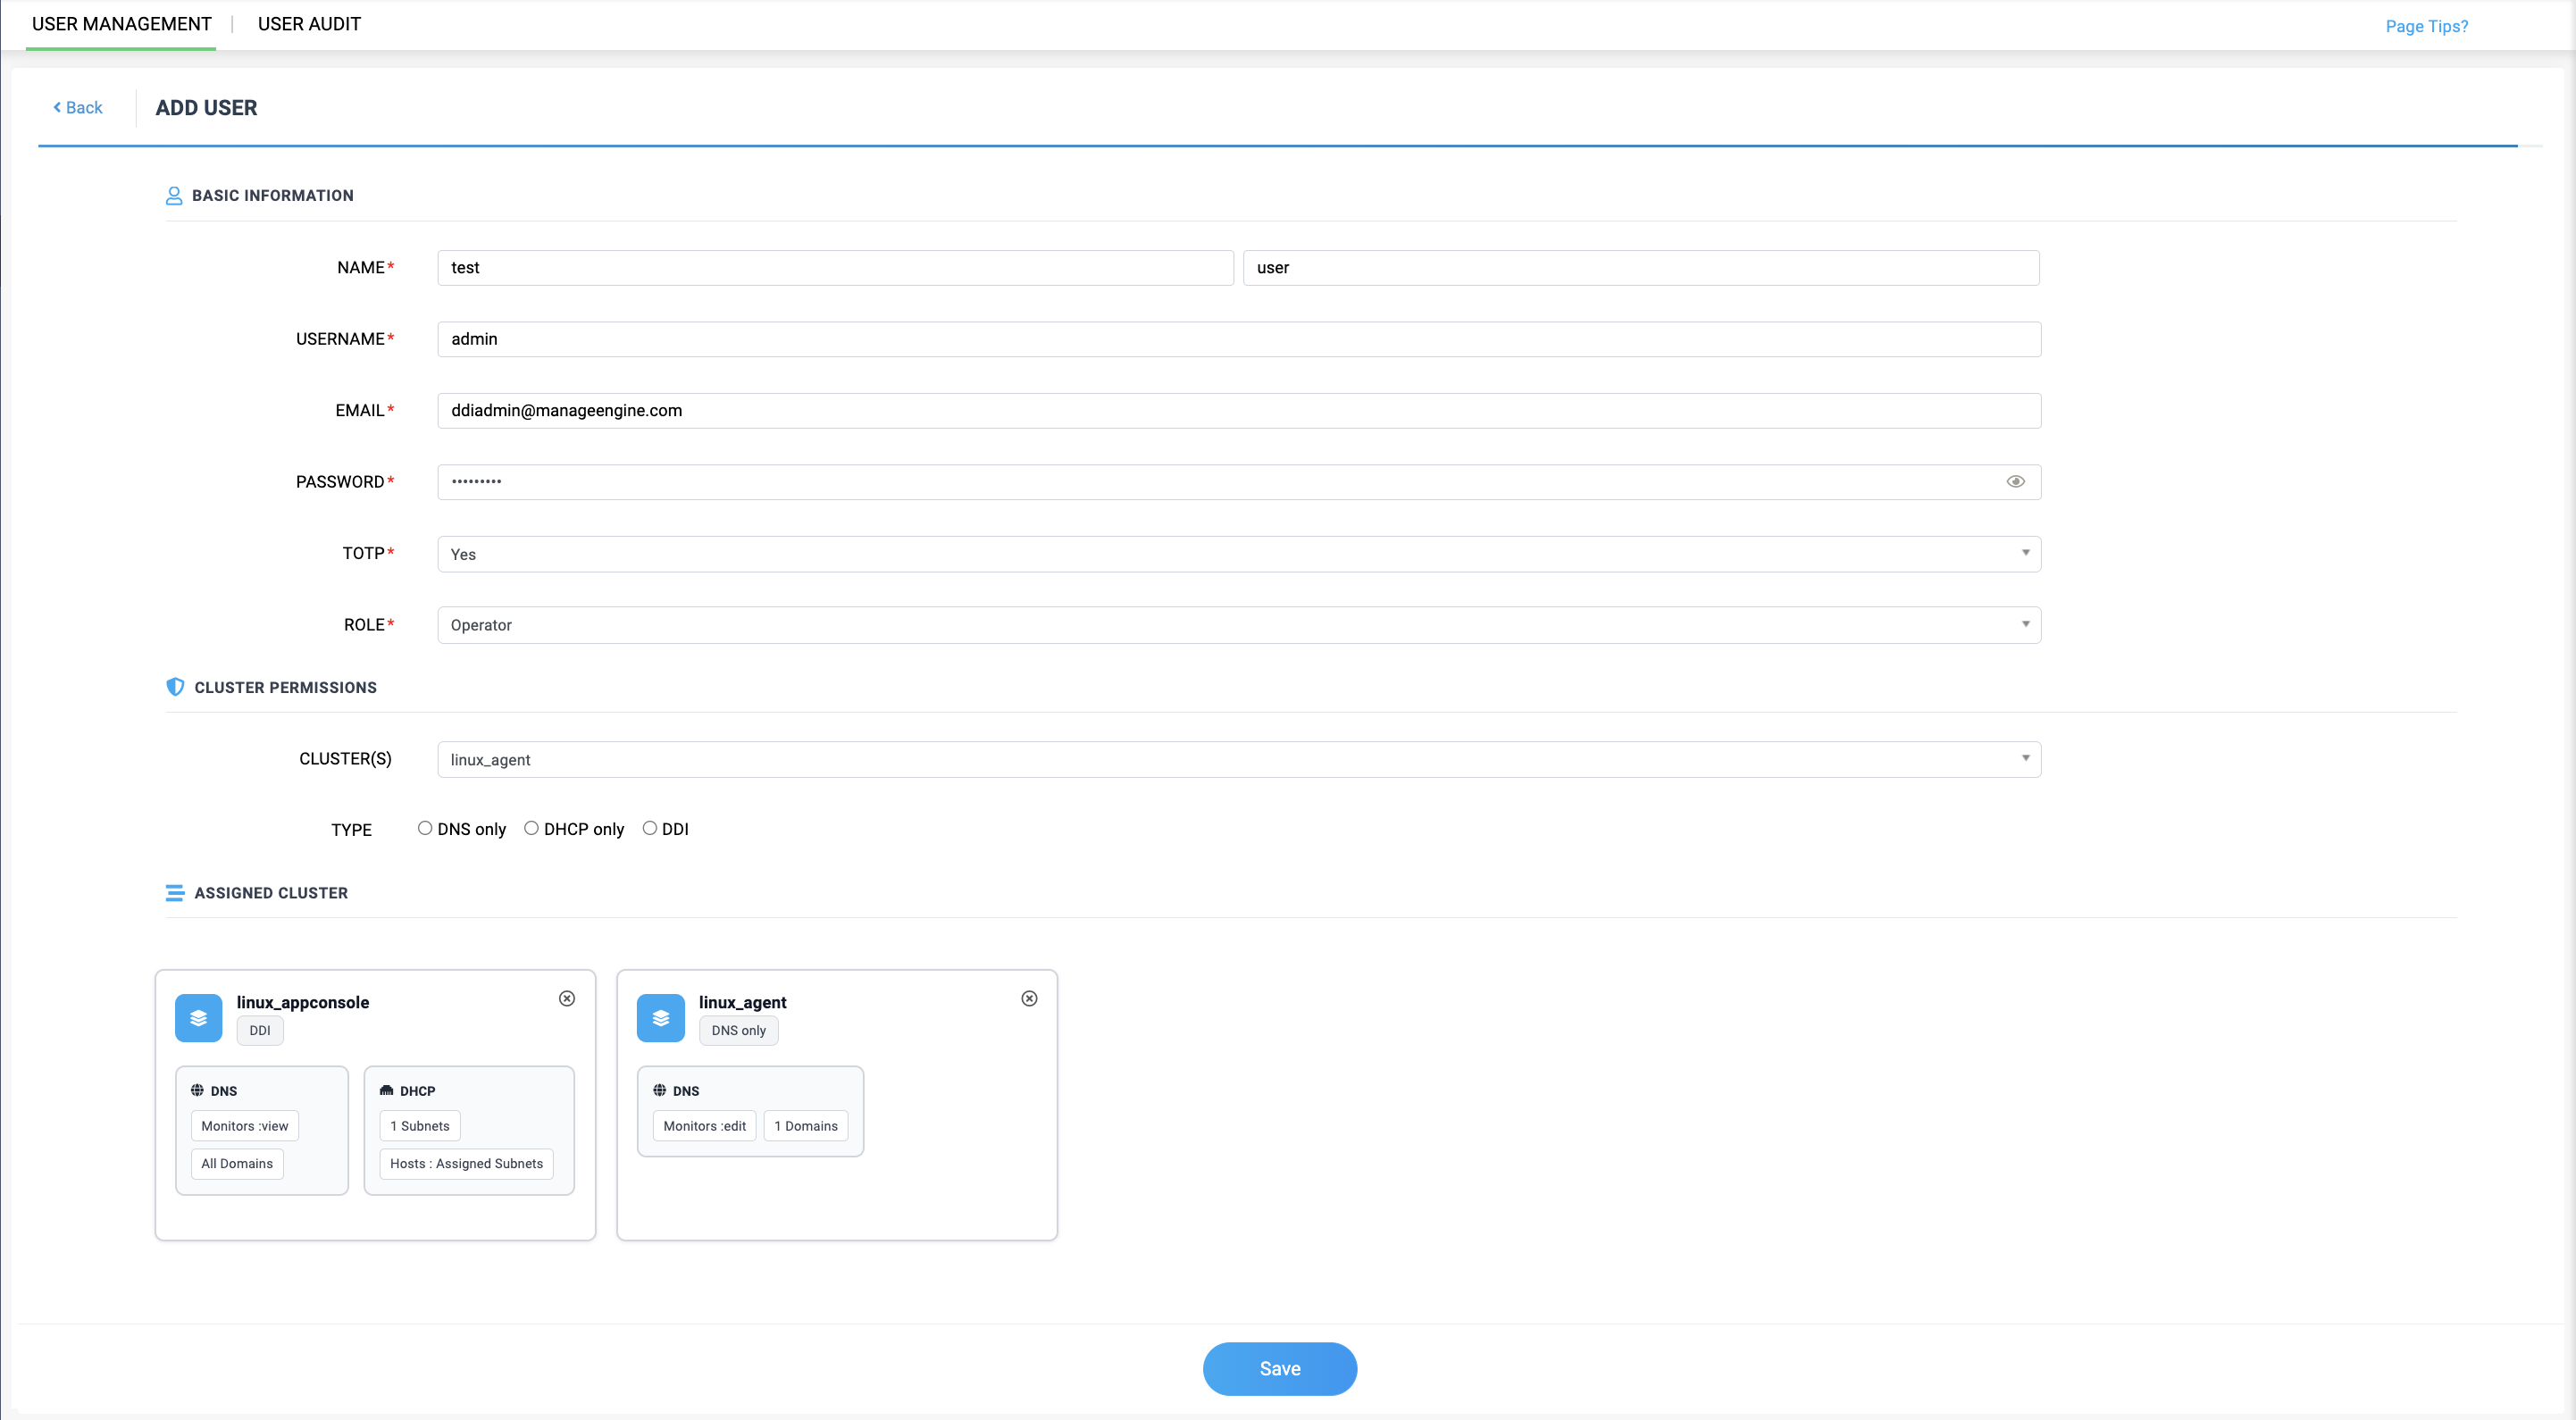Expand the Role dropdown showing Operator
2576x1420 pixels.
point(1238,625)
